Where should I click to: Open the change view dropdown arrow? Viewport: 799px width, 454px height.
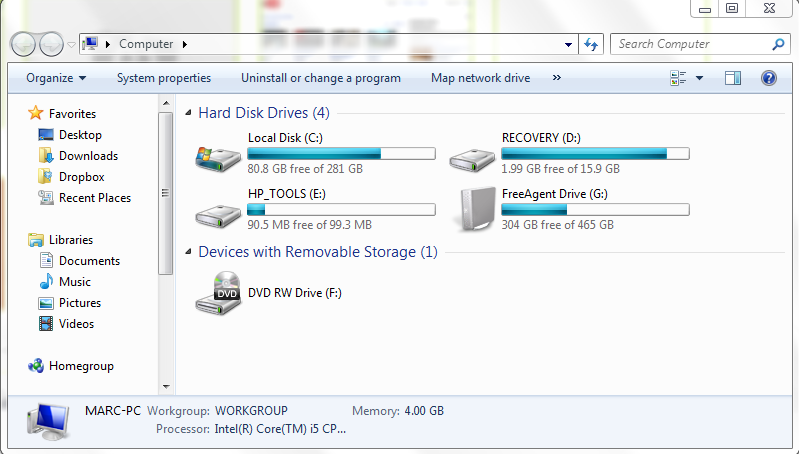[700, 78]
